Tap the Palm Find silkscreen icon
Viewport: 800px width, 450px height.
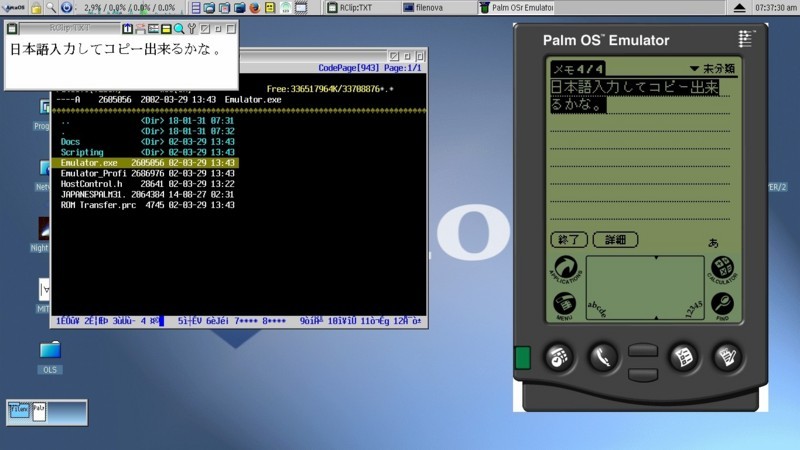coord(722,306)
